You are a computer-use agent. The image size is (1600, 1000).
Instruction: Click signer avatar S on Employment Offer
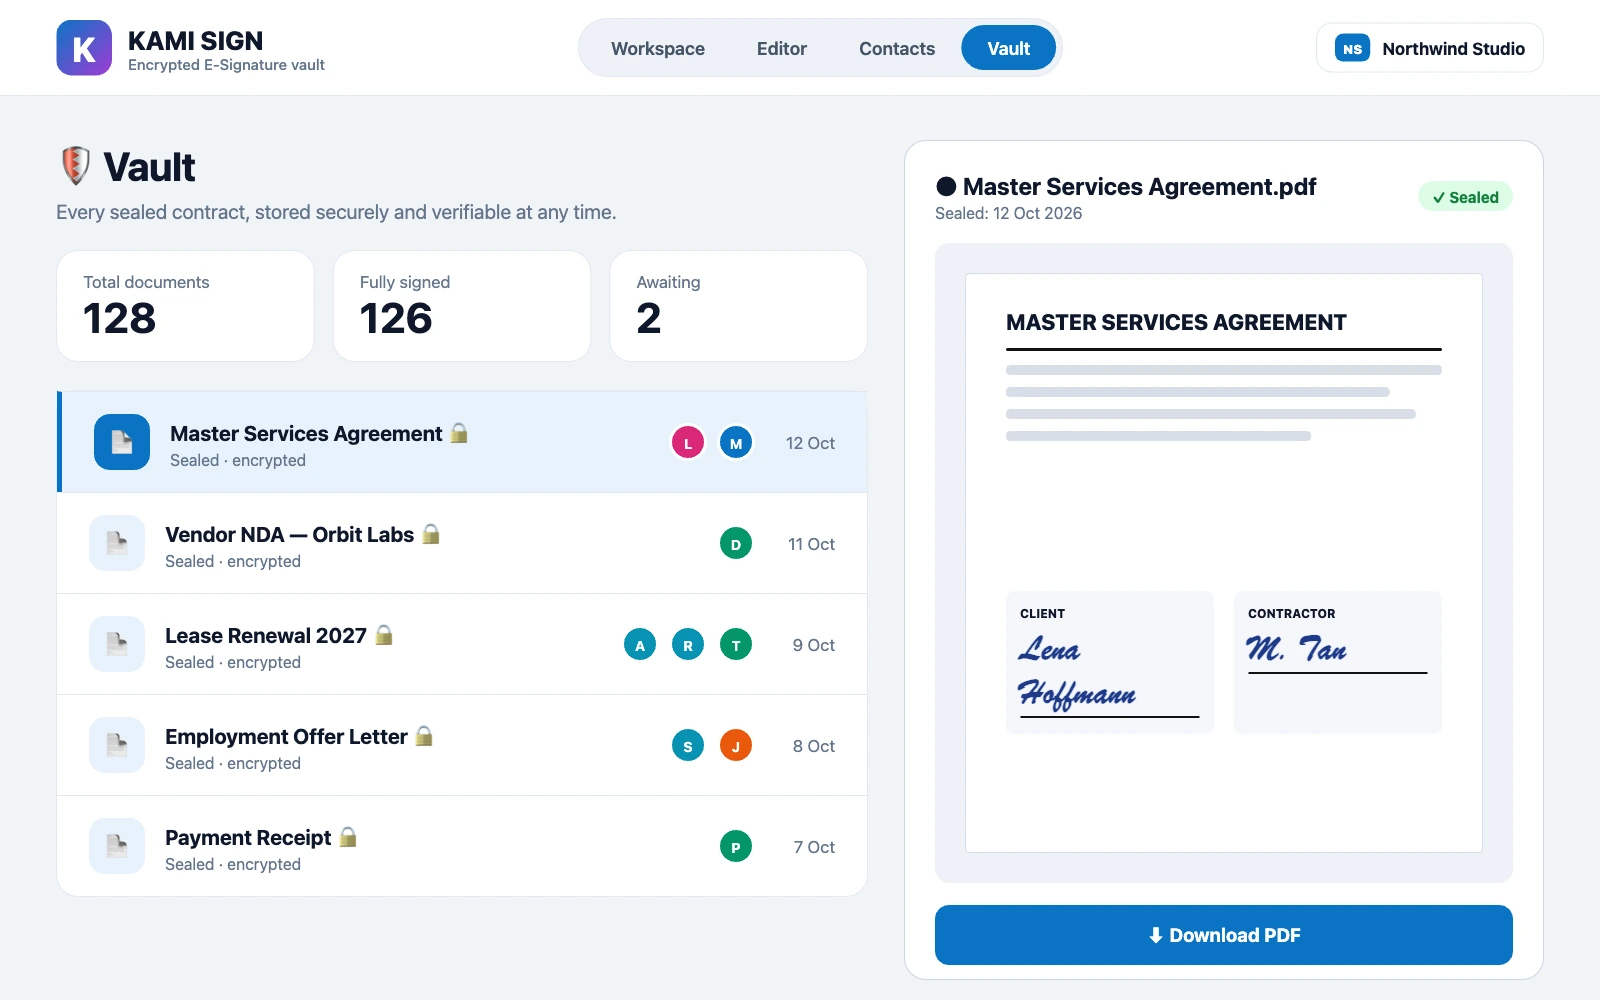[x=688, y=745]
